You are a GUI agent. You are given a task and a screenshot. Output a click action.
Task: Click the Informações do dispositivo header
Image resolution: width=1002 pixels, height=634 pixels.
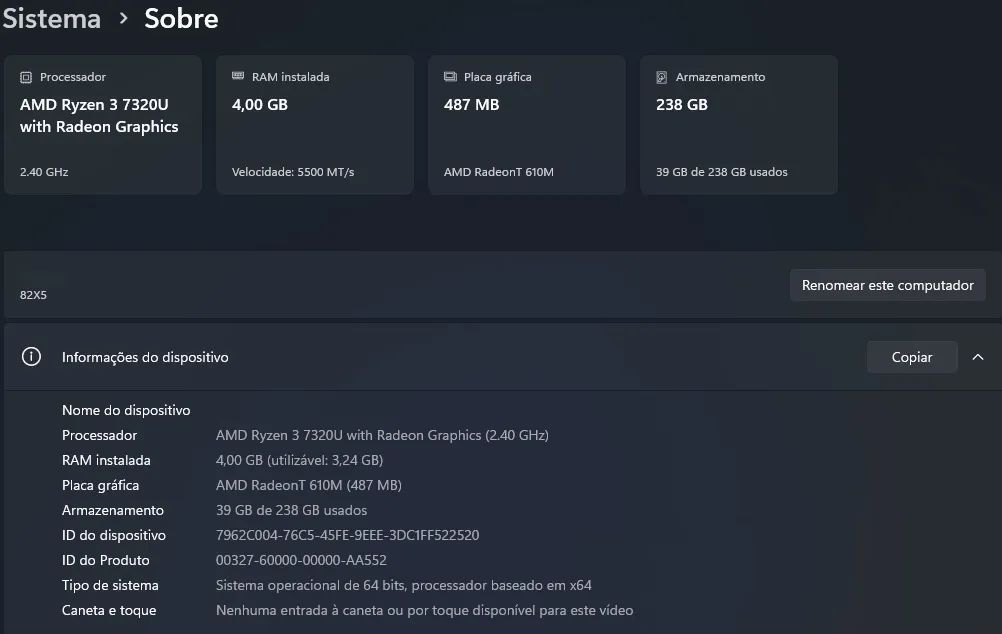(145, 357)
